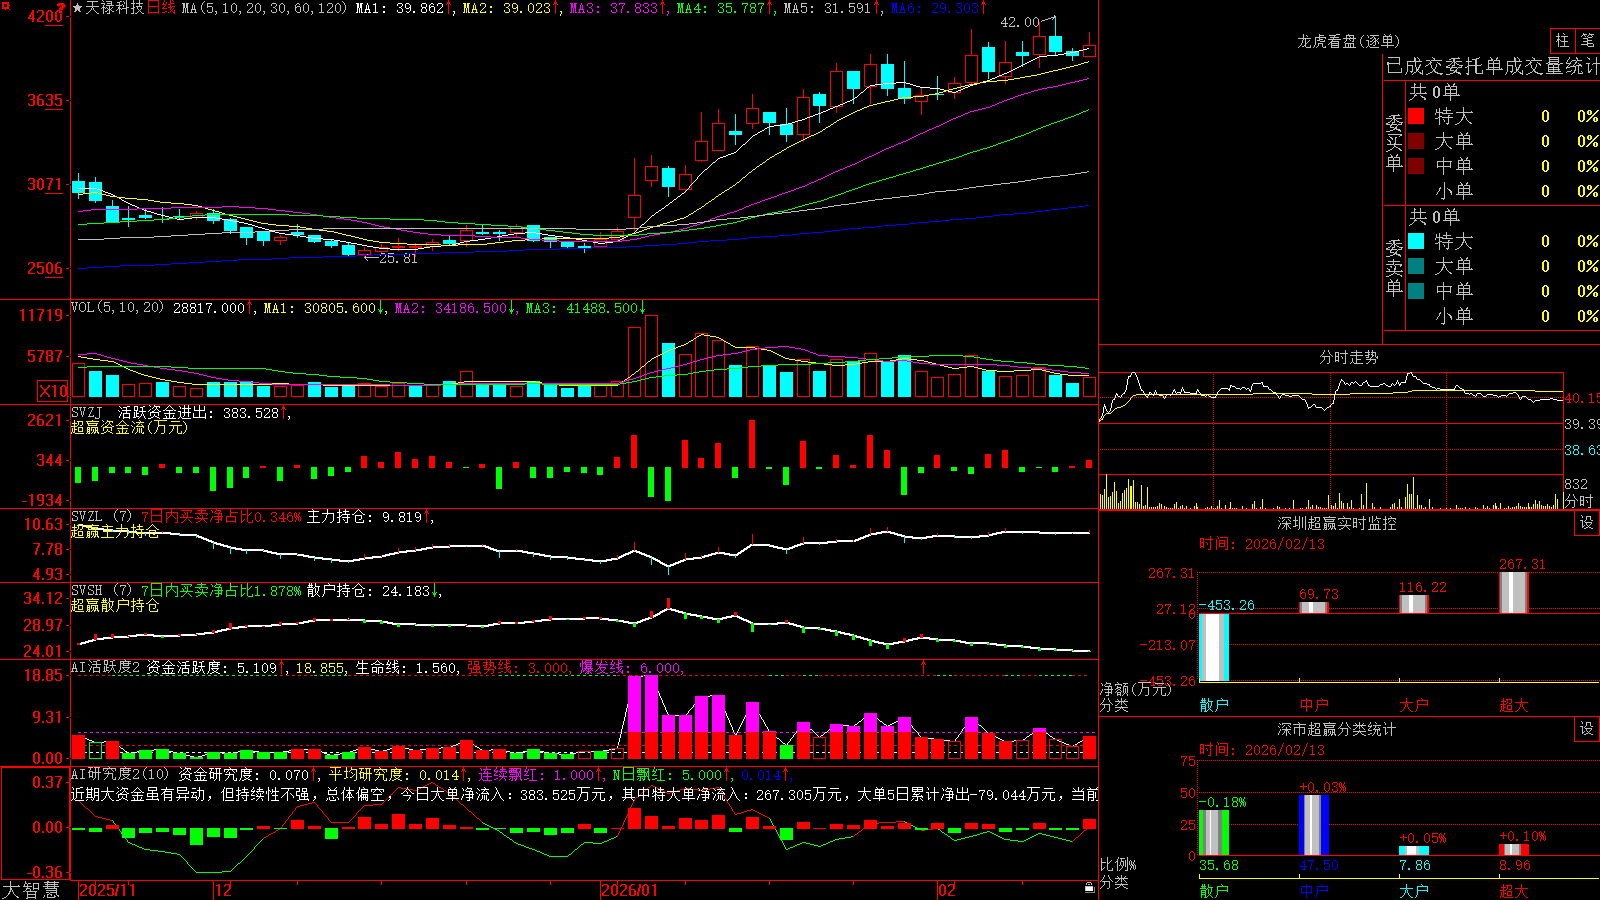This screenshot has width=1600, height=900.
Task: Click the 42.00 high price annotation
Action: coord(1020,22)
